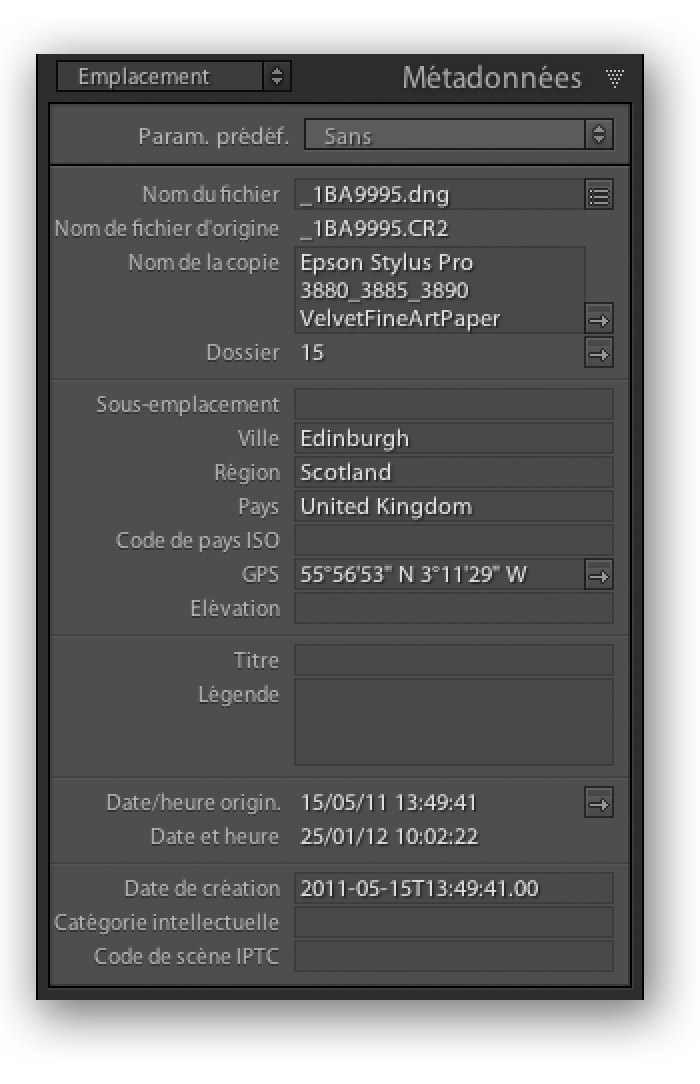Click the GPS coordinates field
700x1084 pixels.
point(439,574)
